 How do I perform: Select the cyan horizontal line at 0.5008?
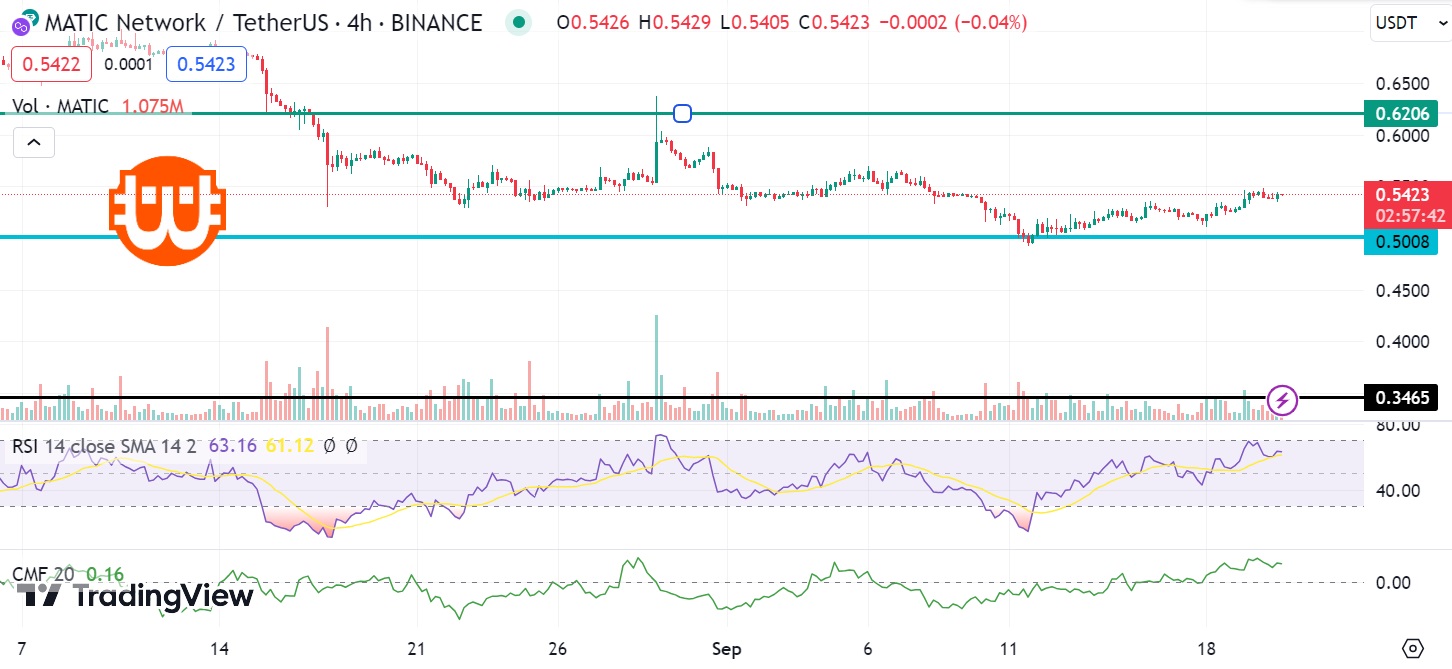680,237
